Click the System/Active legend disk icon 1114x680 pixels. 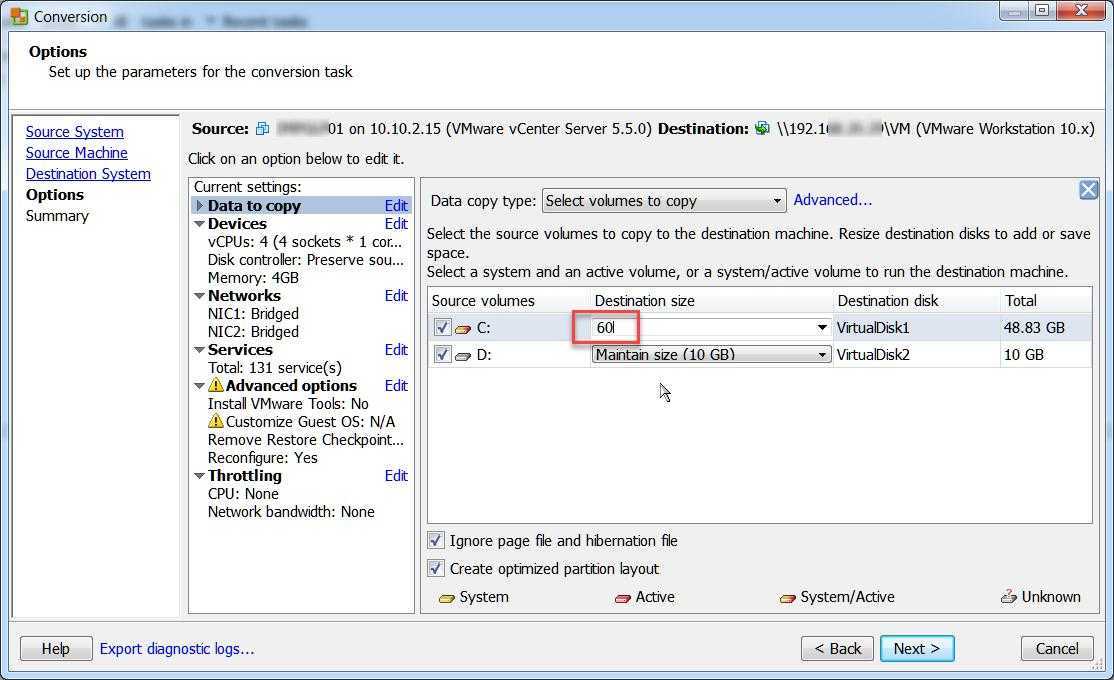pos(787,598)
